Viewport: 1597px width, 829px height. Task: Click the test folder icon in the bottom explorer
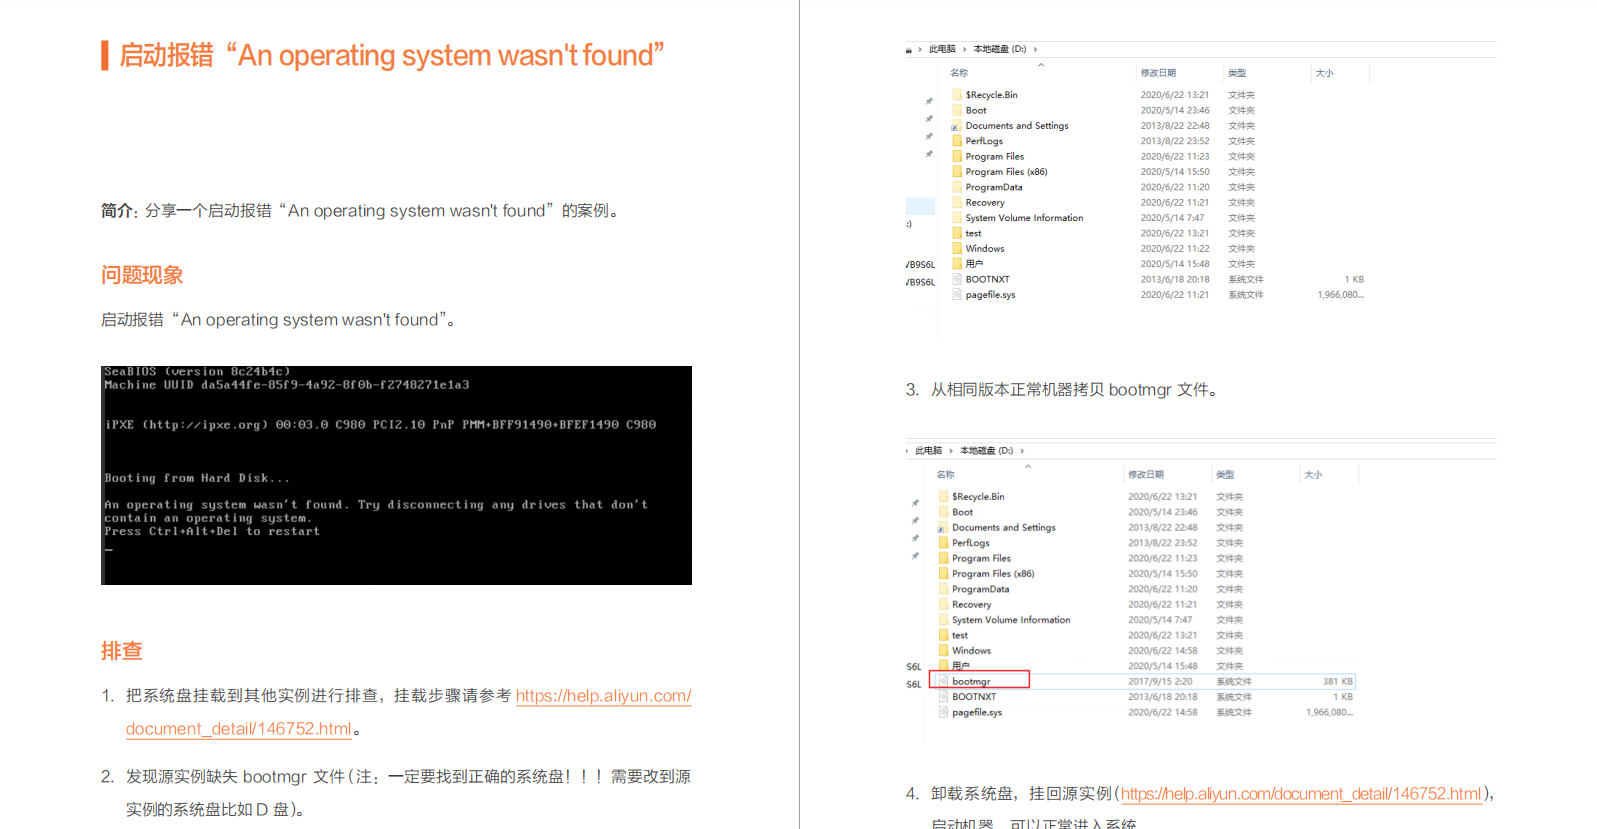[943, 635]
